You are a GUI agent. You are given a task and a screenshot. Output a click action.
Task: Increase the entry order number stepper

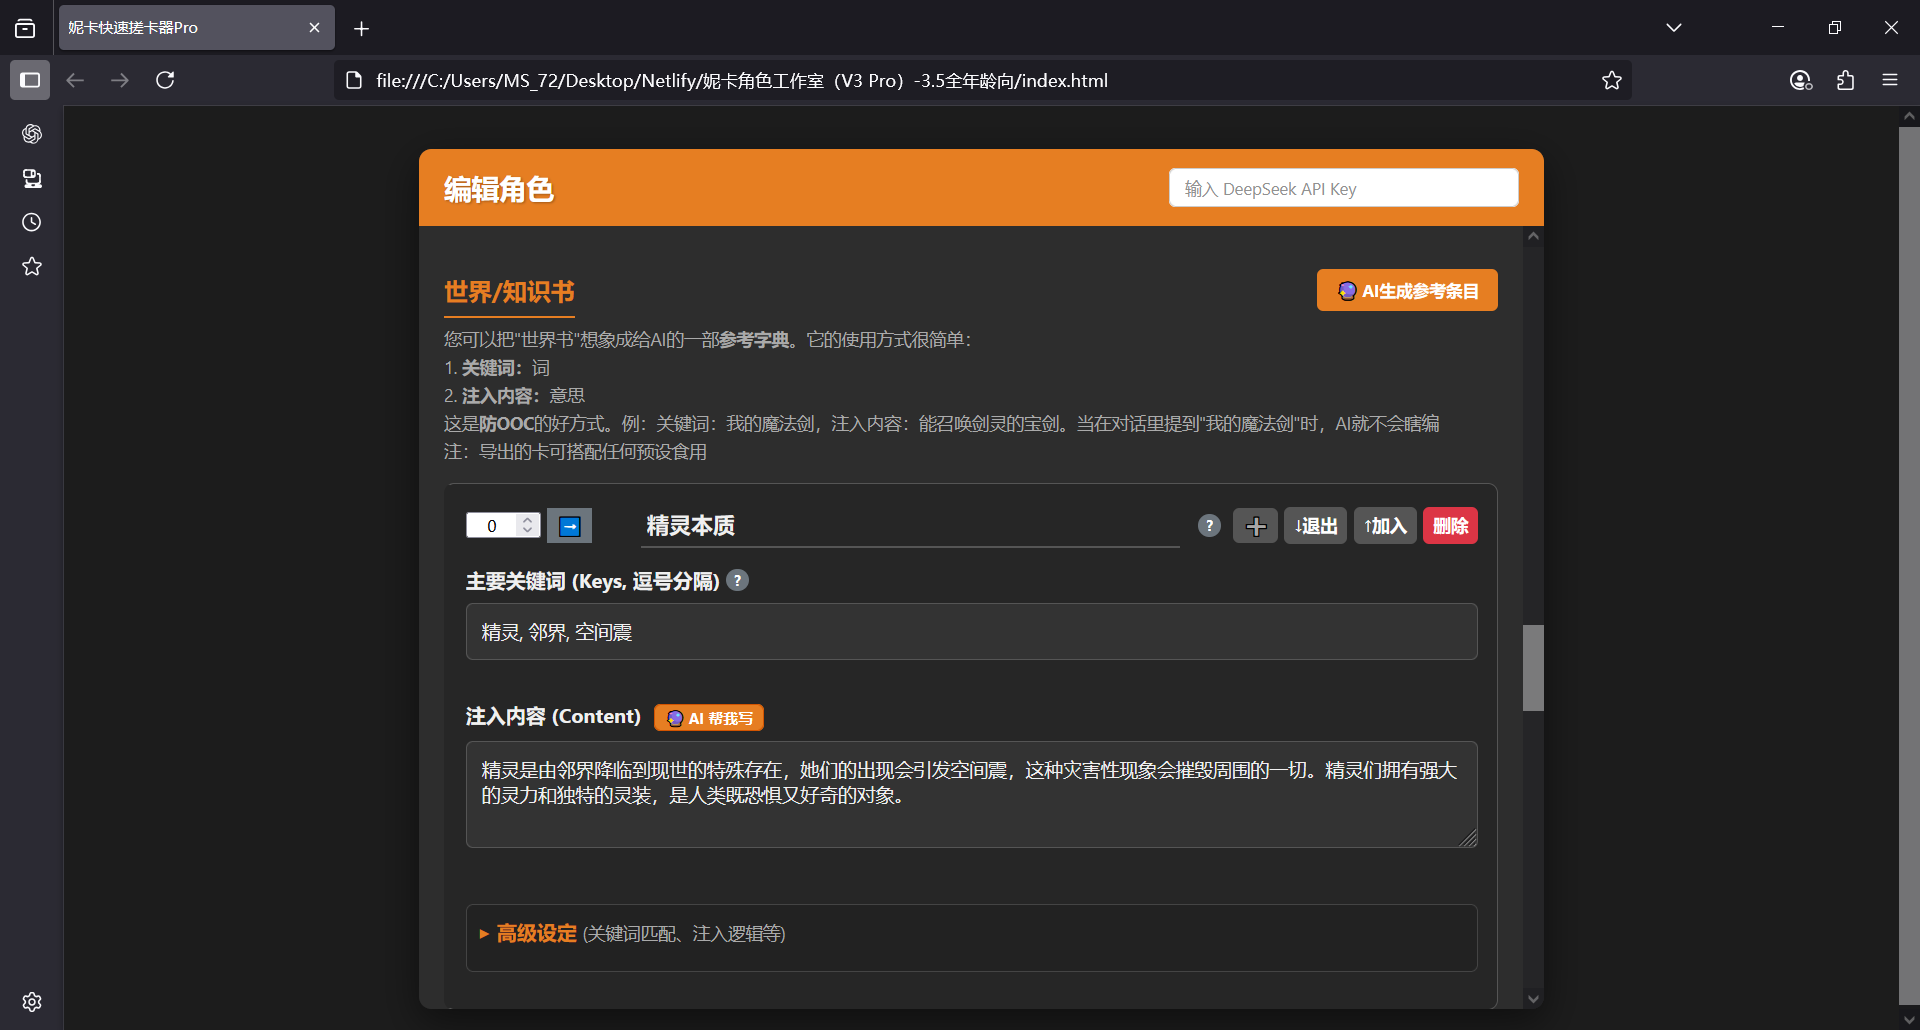(x=528, y=519)
